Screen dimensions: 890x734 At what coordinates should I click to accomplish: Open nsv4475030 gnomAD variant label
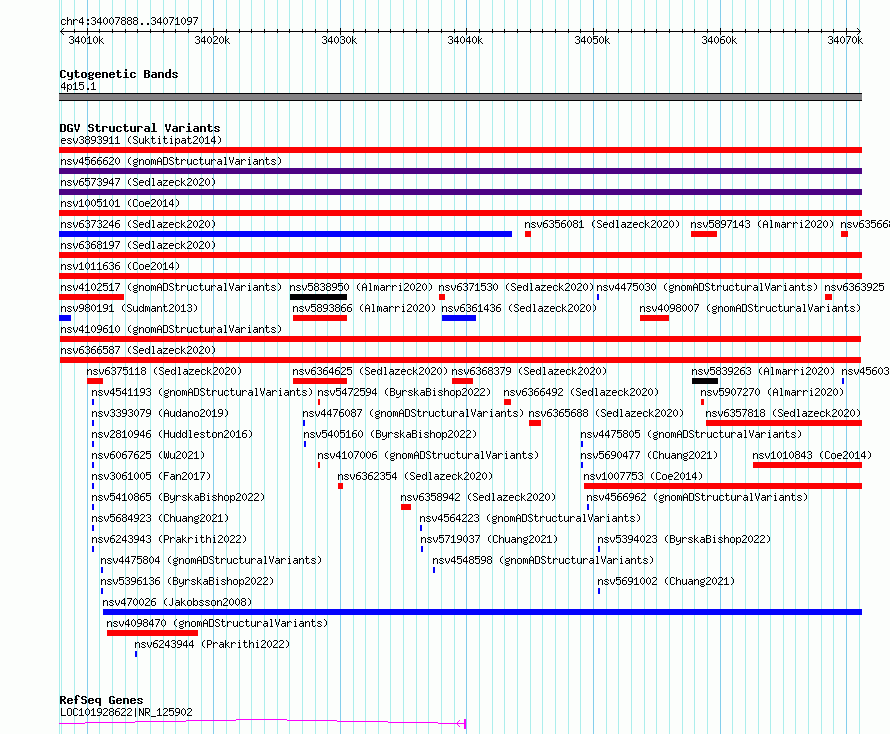(707, 287)
